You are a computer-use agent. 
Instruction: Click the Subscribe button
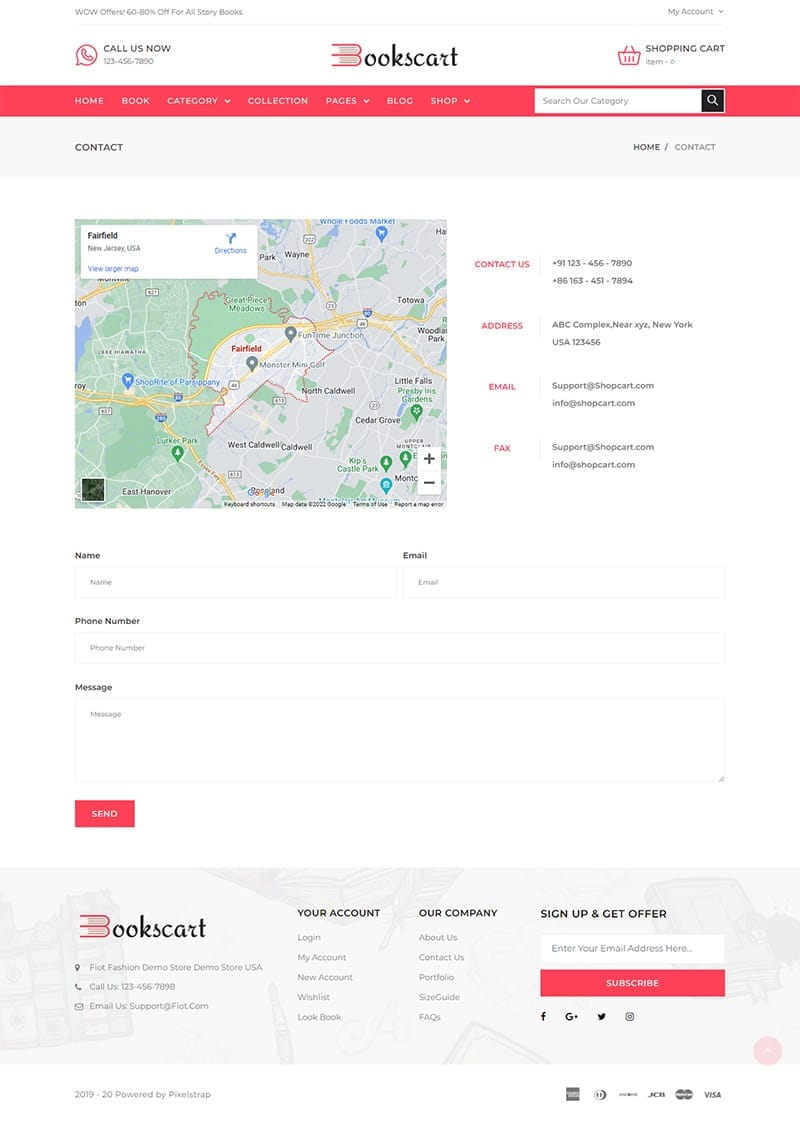point(632,983)
